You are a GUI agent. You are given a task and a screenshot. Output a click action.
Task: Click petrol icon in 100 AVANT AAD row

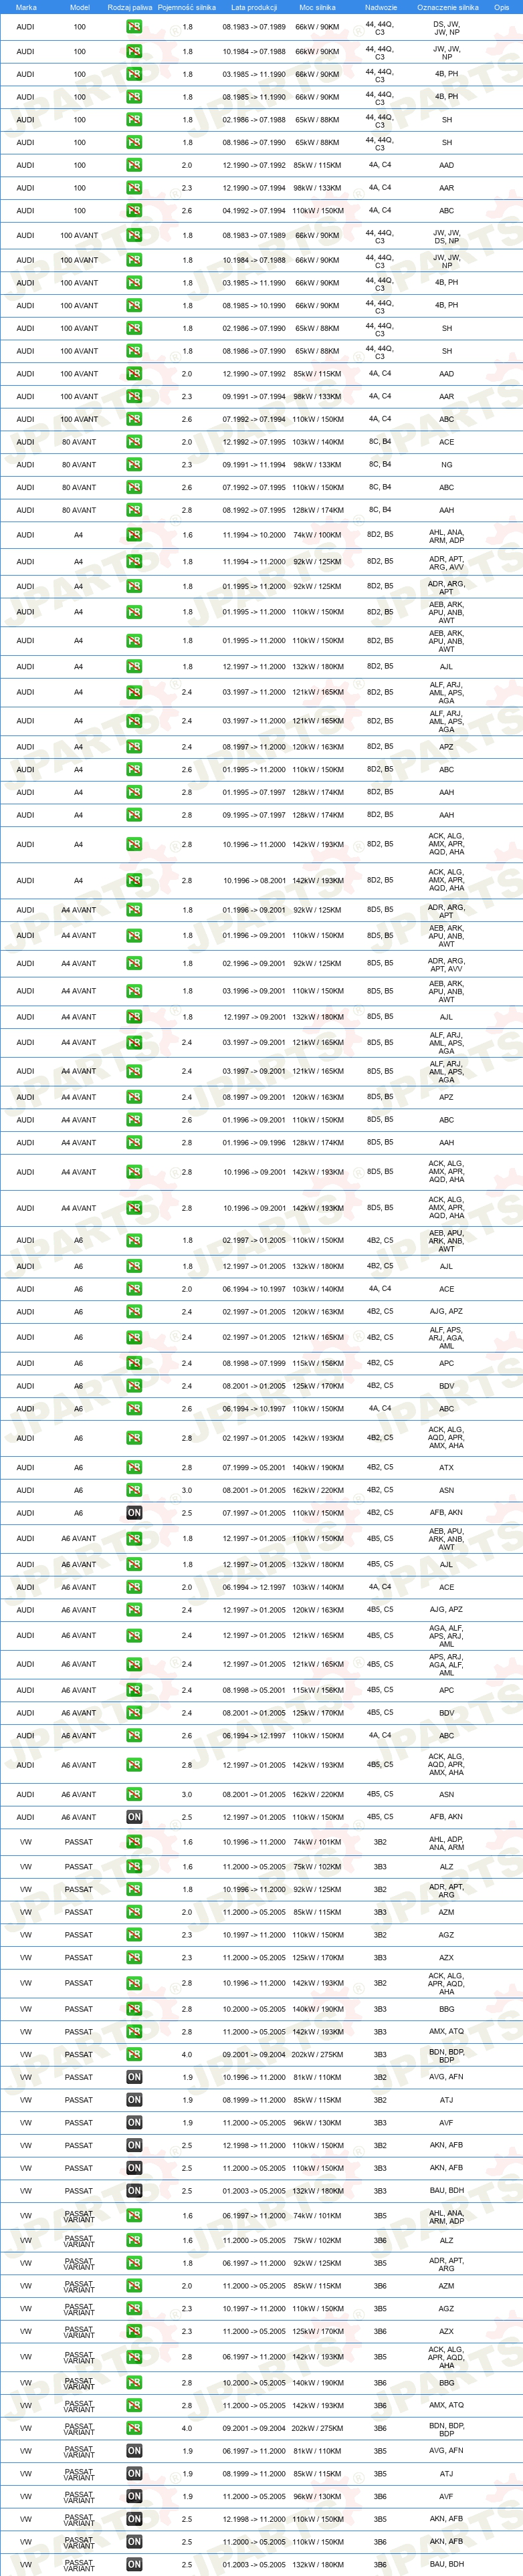tap(134, 374)
